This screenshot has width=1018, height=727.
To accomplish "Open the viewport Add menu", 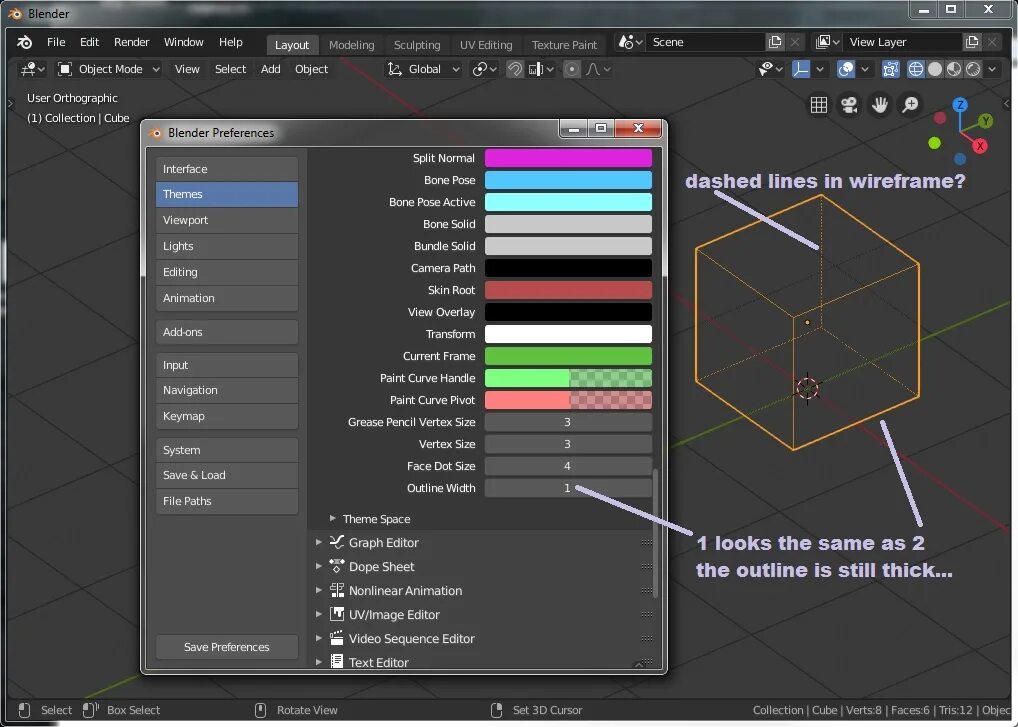I will [x=271, y=69].
